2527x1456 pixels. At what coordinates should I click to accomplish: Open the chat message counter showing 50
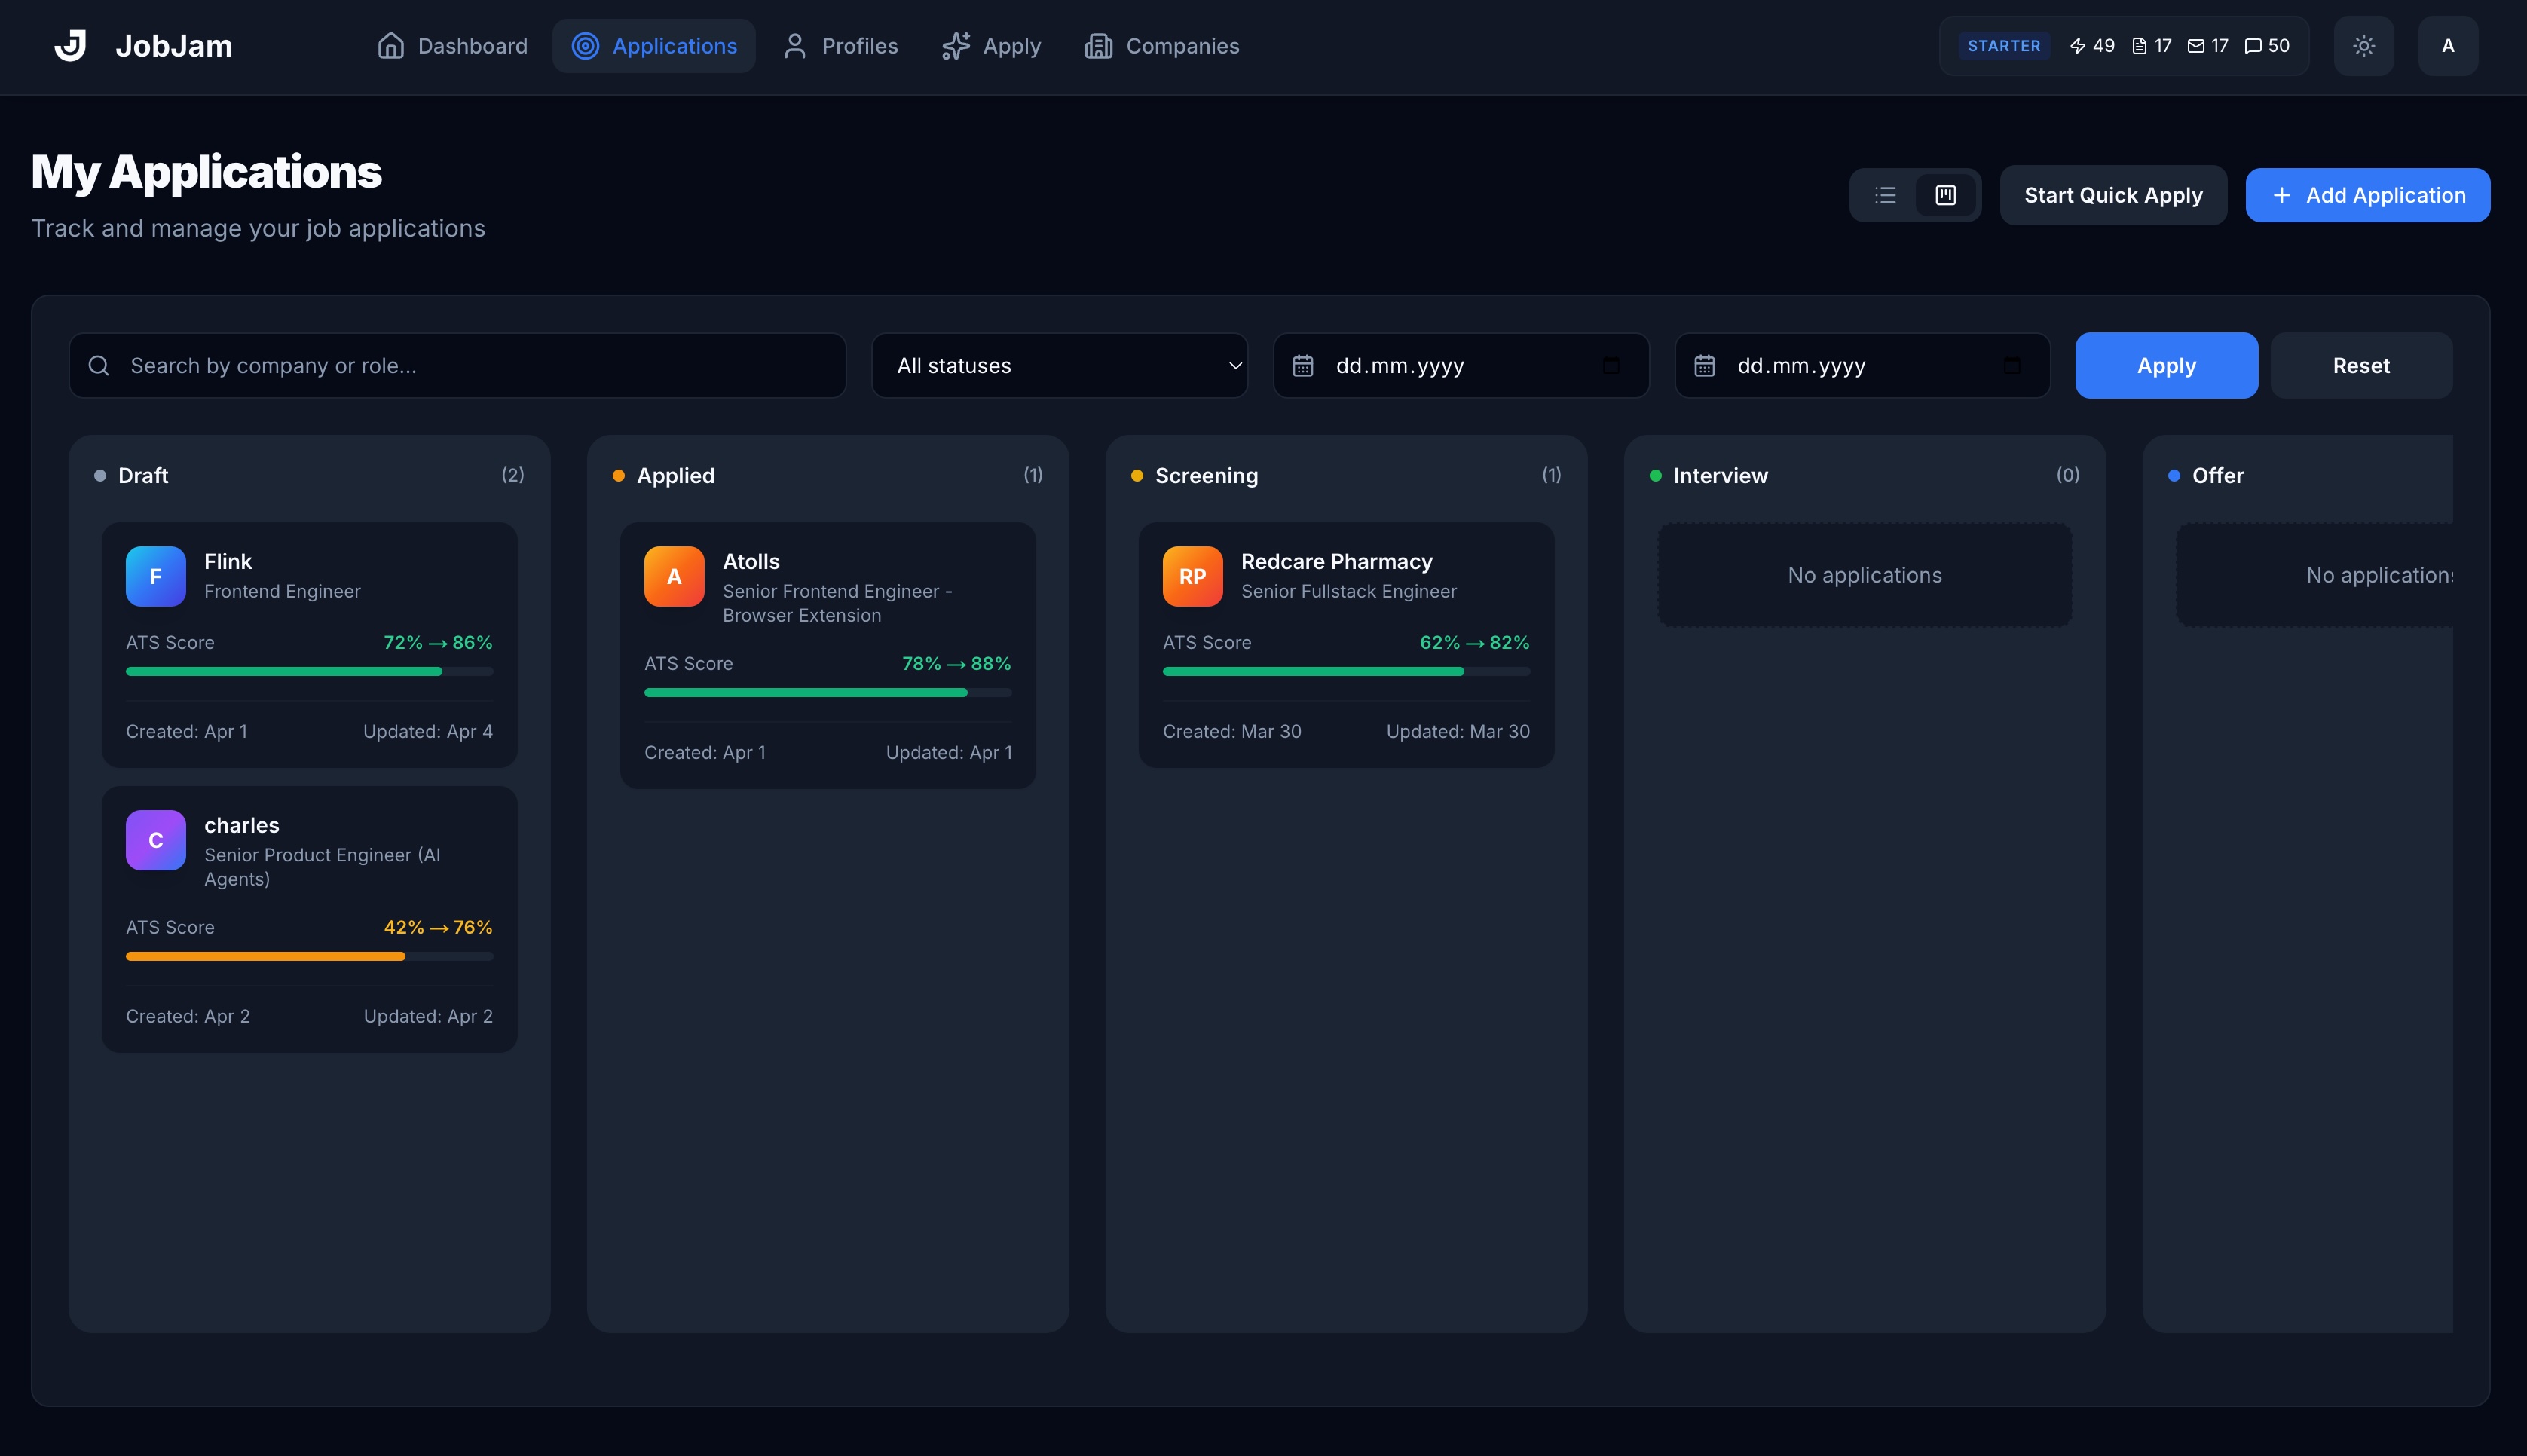click(x=2266, y=46)
